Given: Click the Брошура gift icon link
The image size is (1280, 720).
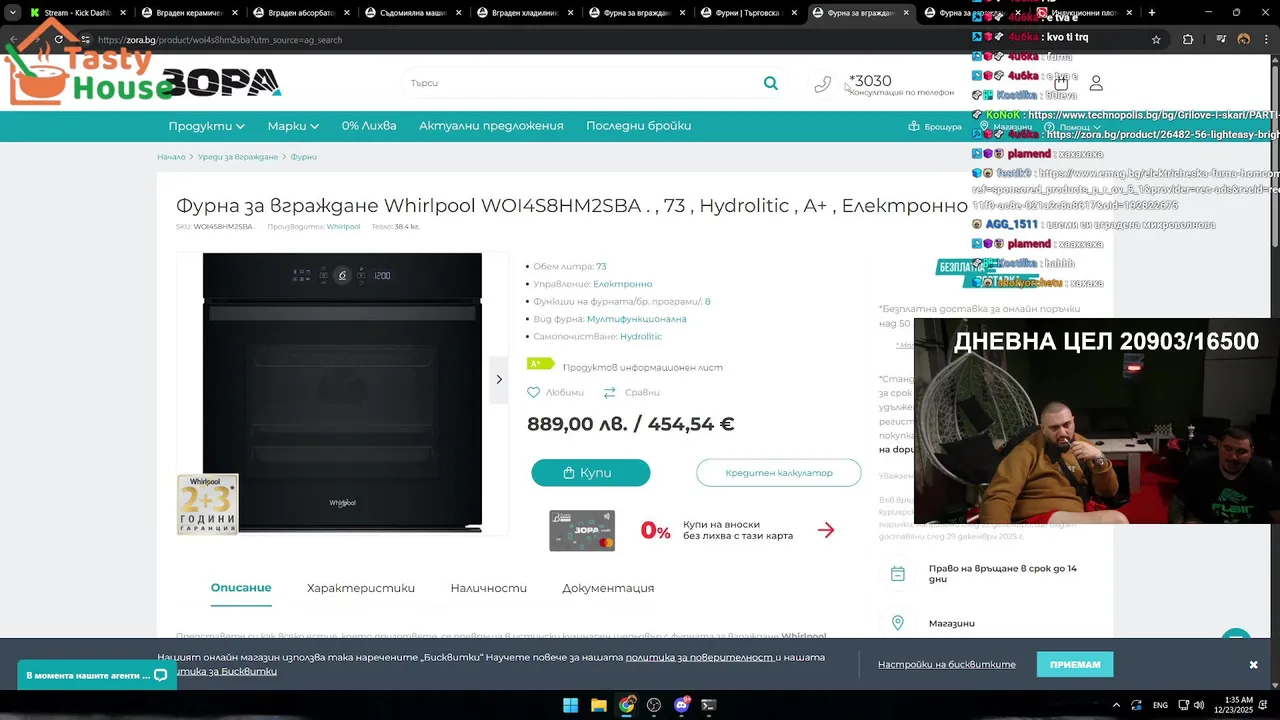Looking at the screenshot, I should (x=935, y=126).
